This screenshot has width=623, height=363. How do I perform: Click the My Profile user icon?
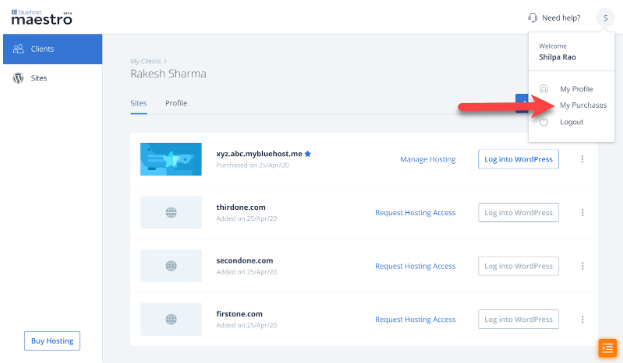pos(544,89)
